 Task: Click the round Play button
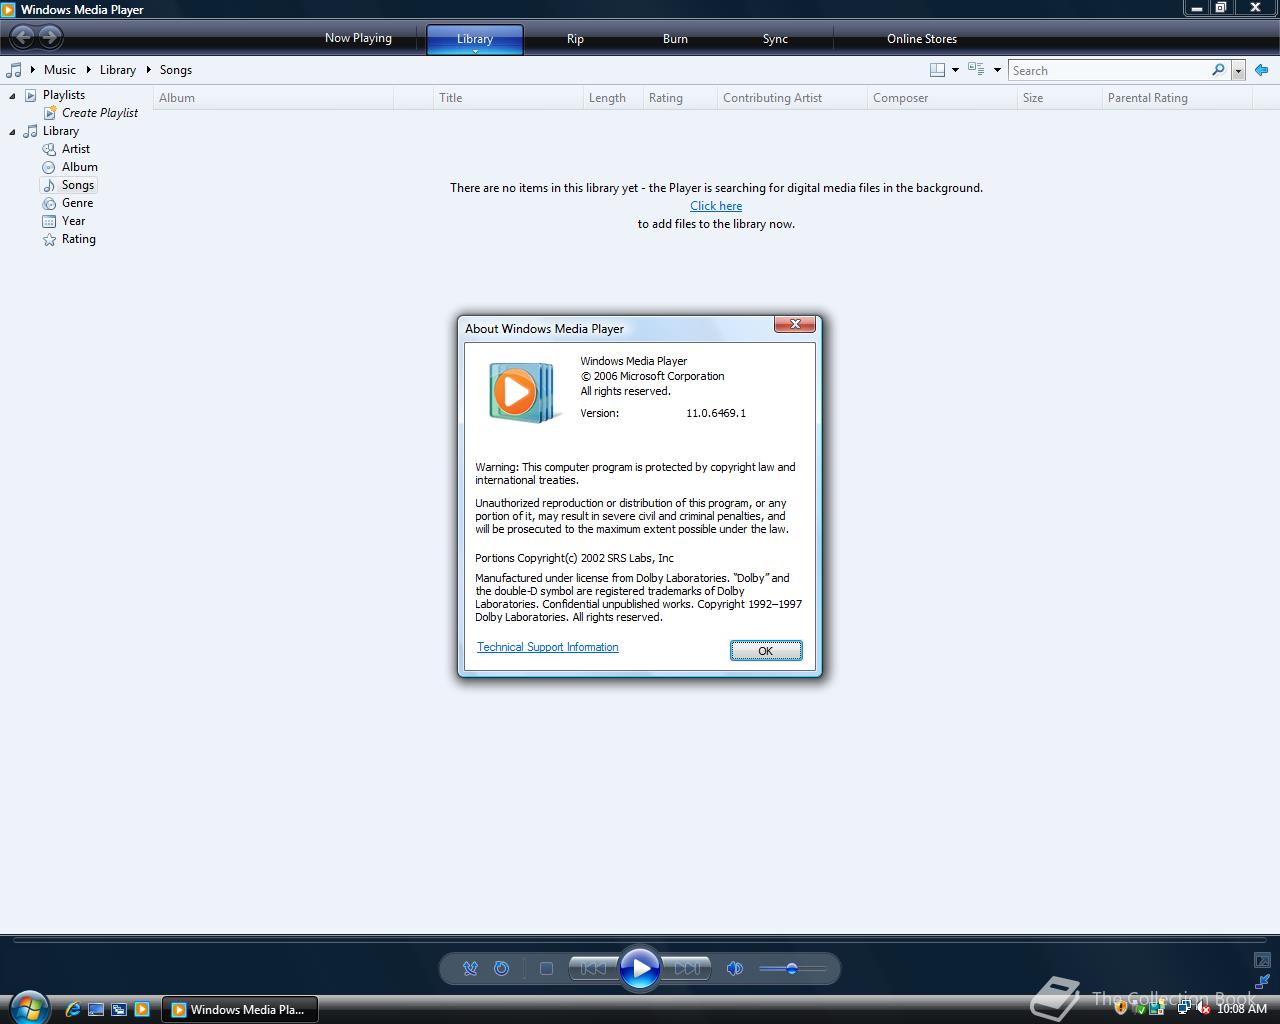pyautogui.click(x=640, y=968)
